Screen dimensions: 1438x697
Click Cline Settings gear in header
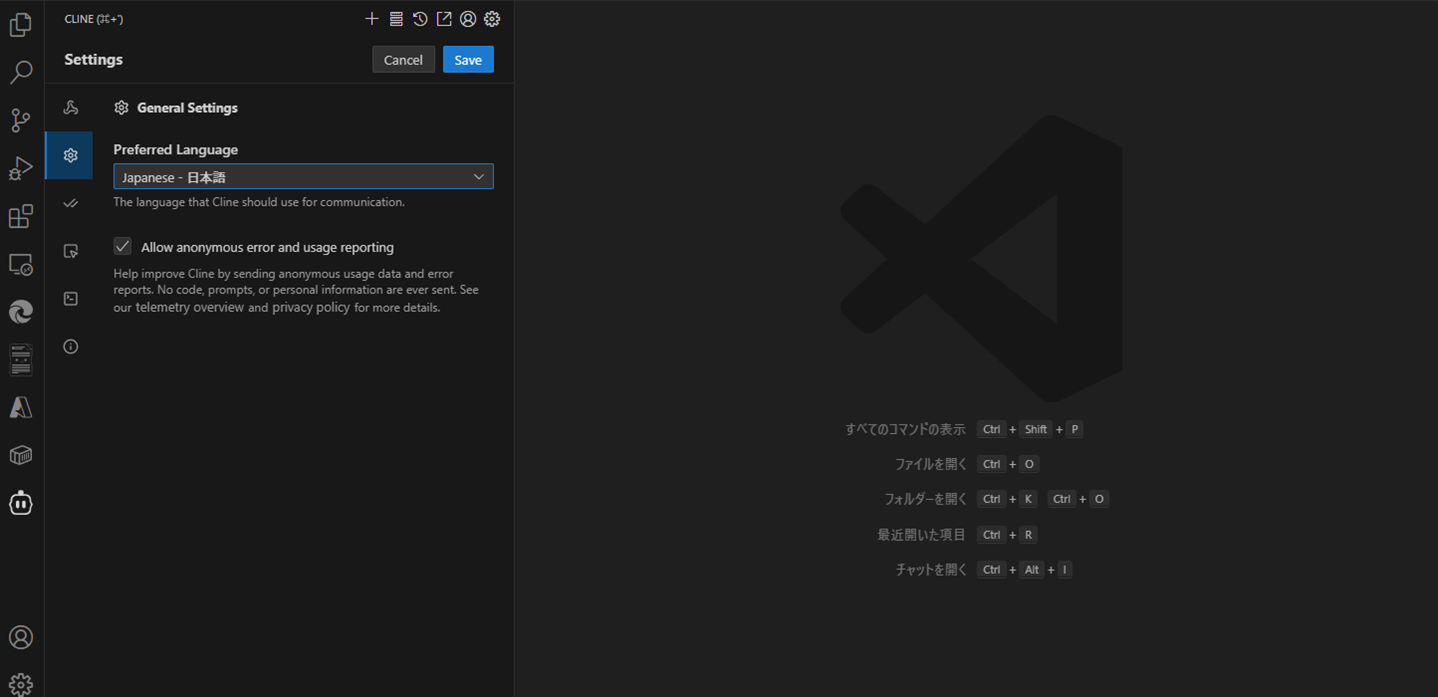click(x=492, y=19)
